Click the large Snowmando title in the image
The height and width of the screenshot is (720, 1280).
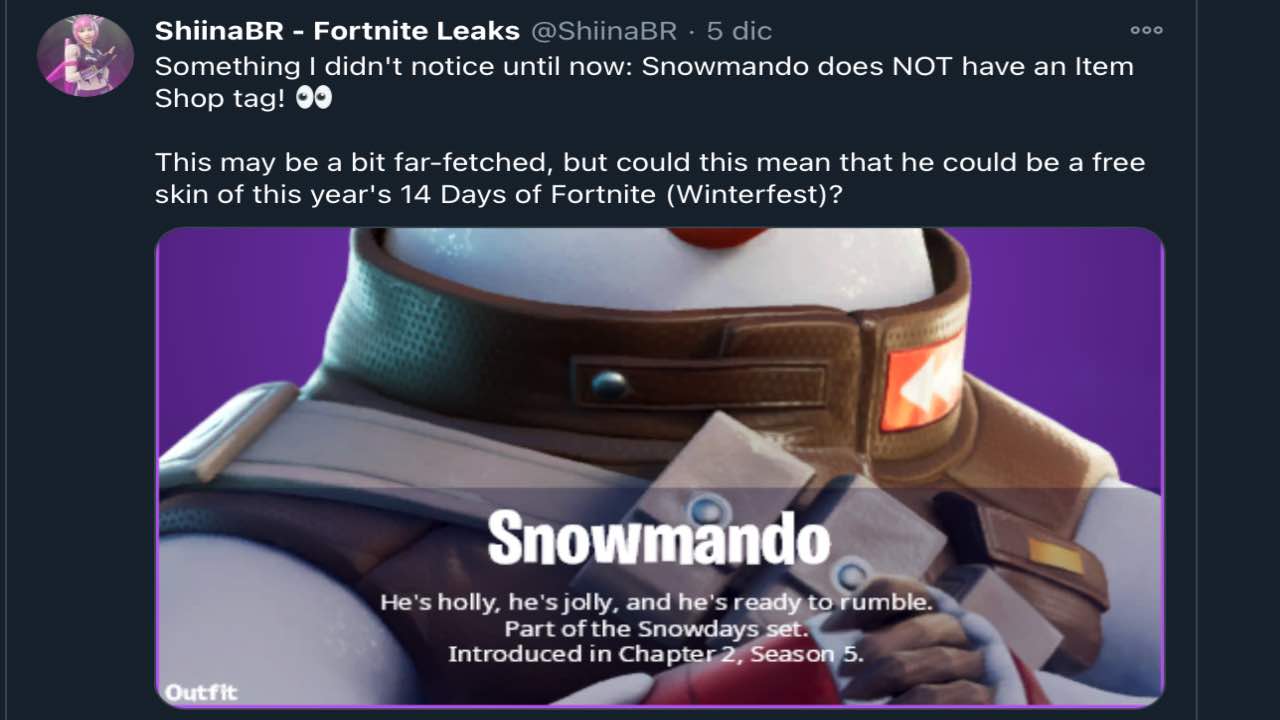[x=659, y=539]
